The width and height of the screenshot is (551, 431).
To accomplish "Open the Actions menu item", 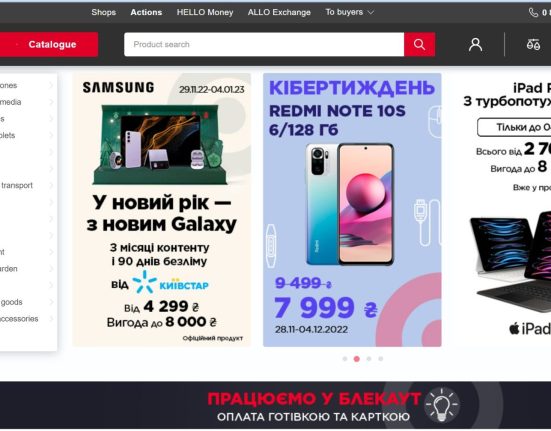I will point(146,12).
